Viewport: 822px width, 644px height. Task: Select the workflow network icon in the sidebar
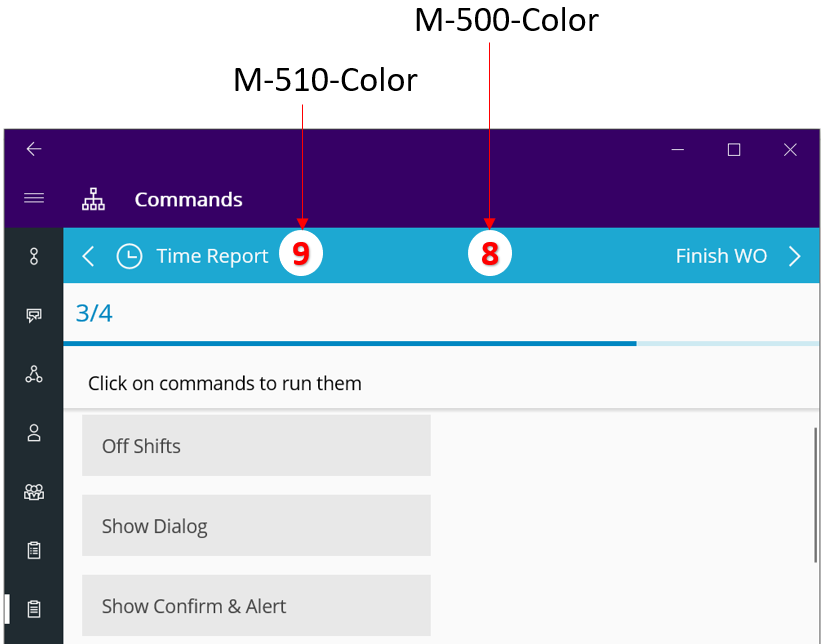[x=33, y=374]
